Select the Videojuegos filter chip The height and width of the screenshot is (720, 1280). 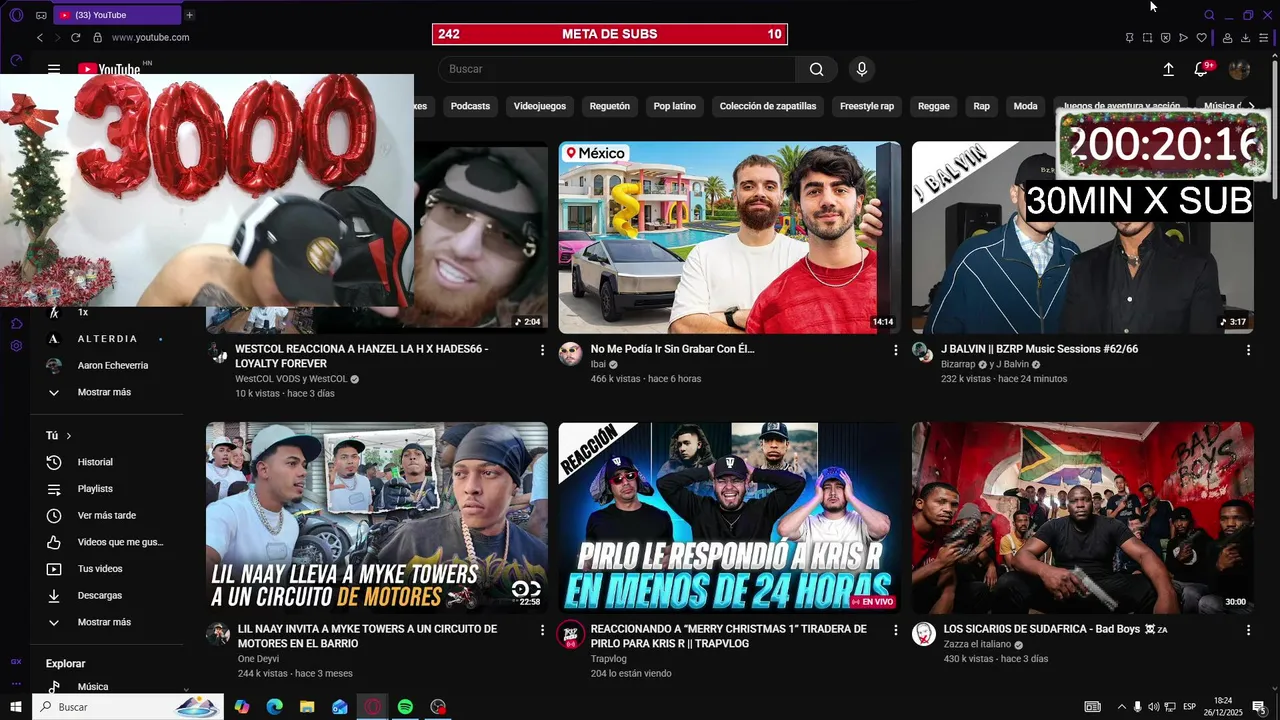[x=540, y=106]
